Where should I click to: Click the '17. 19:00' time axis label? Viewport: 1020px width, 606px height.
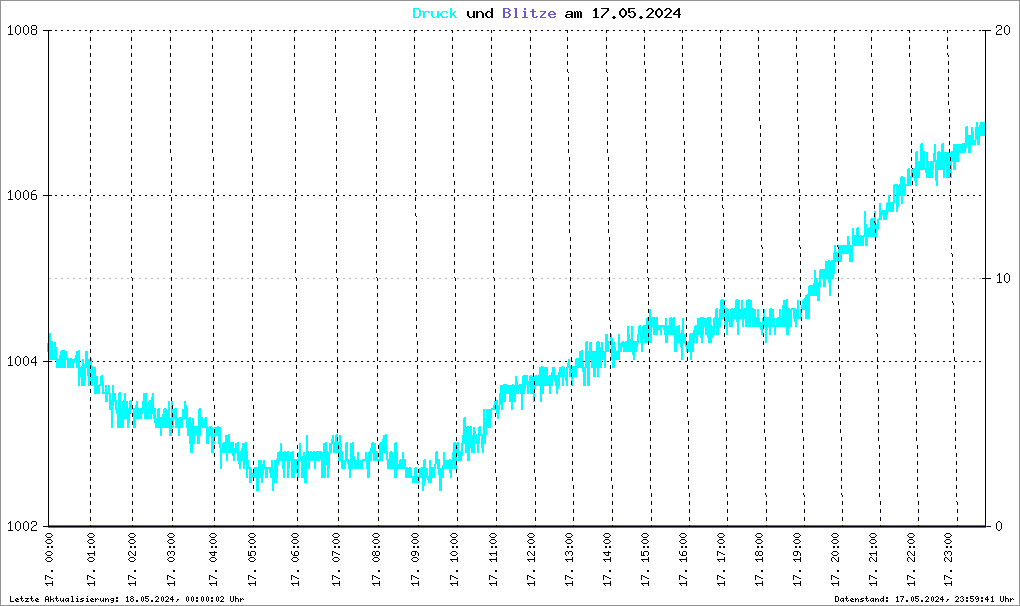pos(798,560)
